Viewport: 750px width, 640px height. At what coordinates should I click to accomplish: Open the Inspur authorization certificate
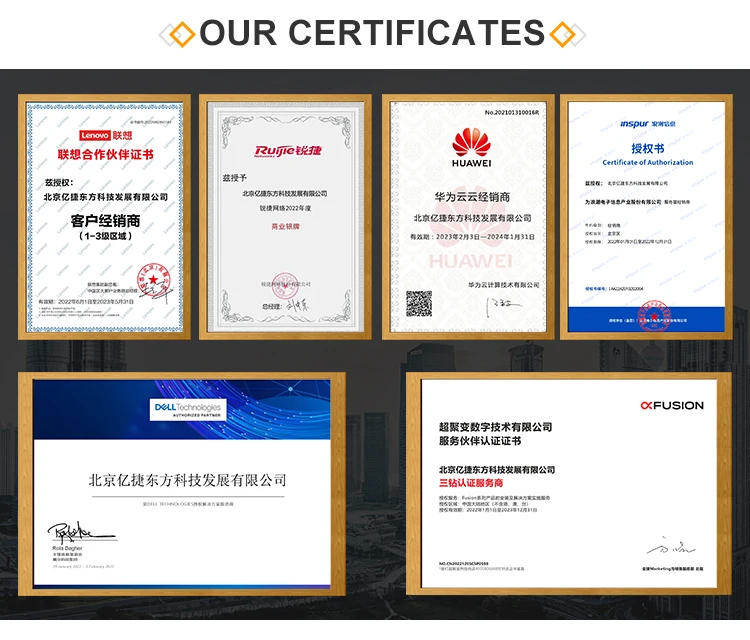point(646,217)
